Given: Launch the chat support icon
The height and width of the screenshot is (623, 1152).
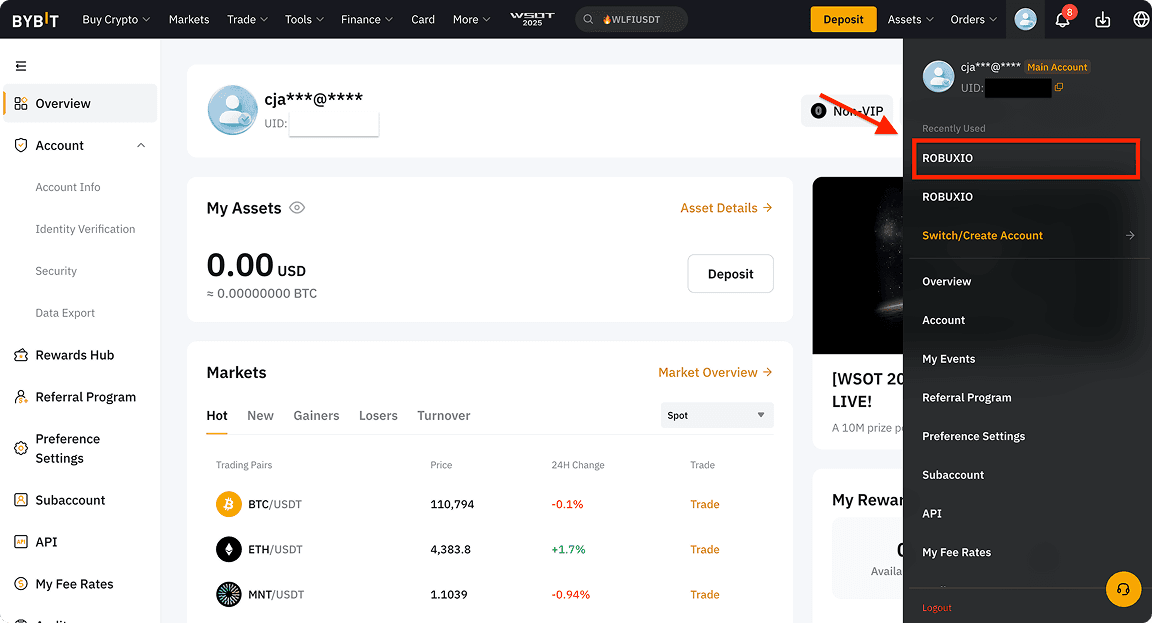Looking at the screenshot, I should [1123, 589].
